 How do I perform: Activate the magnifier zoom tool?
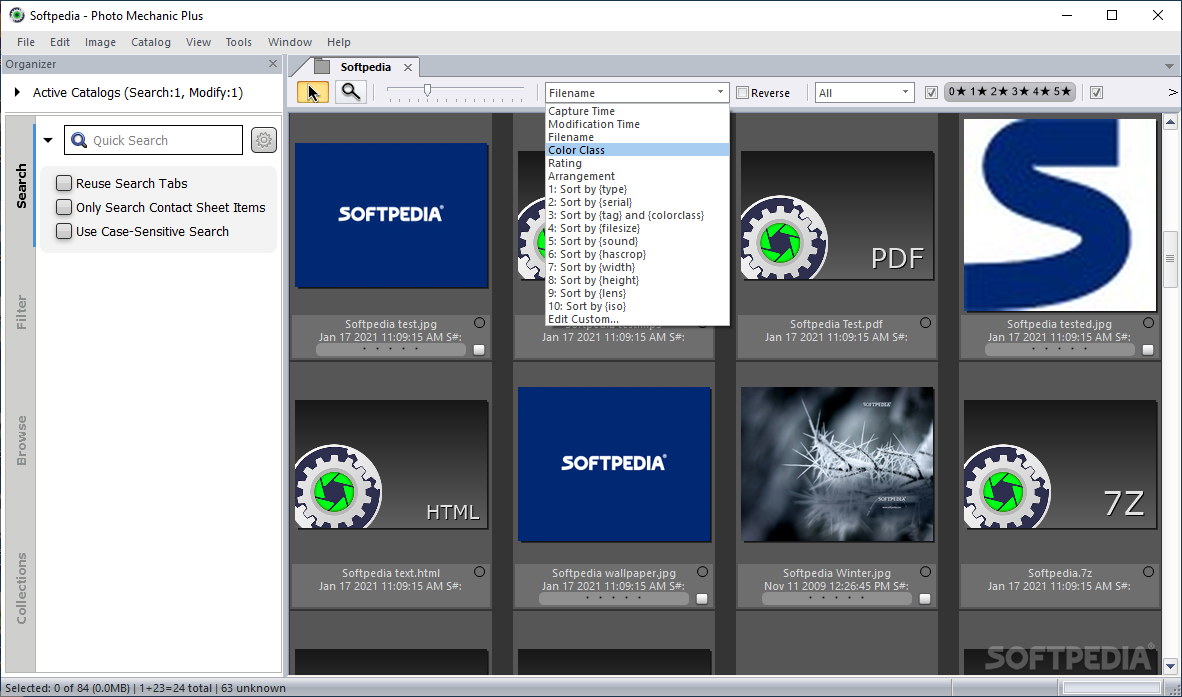[x=351, y=92]
